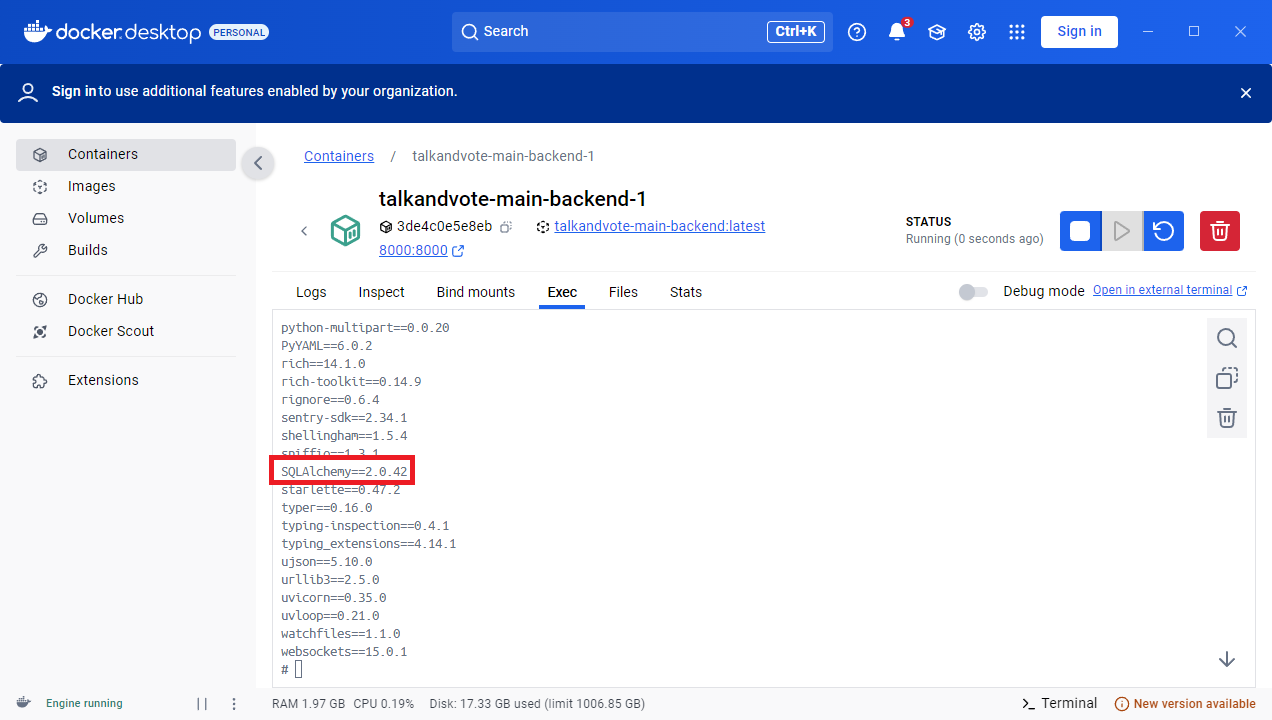Go to Containers in the sidebar
Screen dimensions: 1272x720
tap(126, 154)
